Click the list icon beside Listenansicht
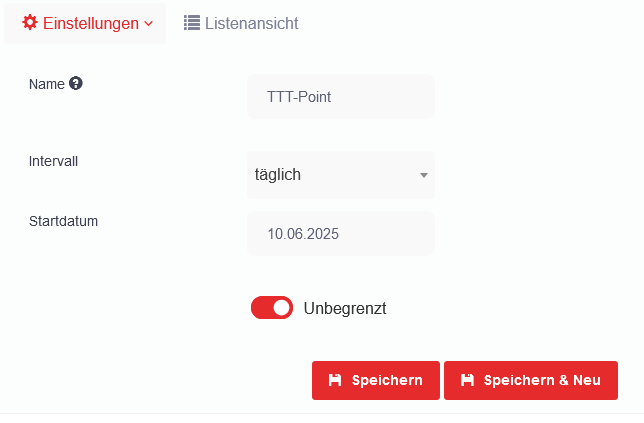 (192, 23)
